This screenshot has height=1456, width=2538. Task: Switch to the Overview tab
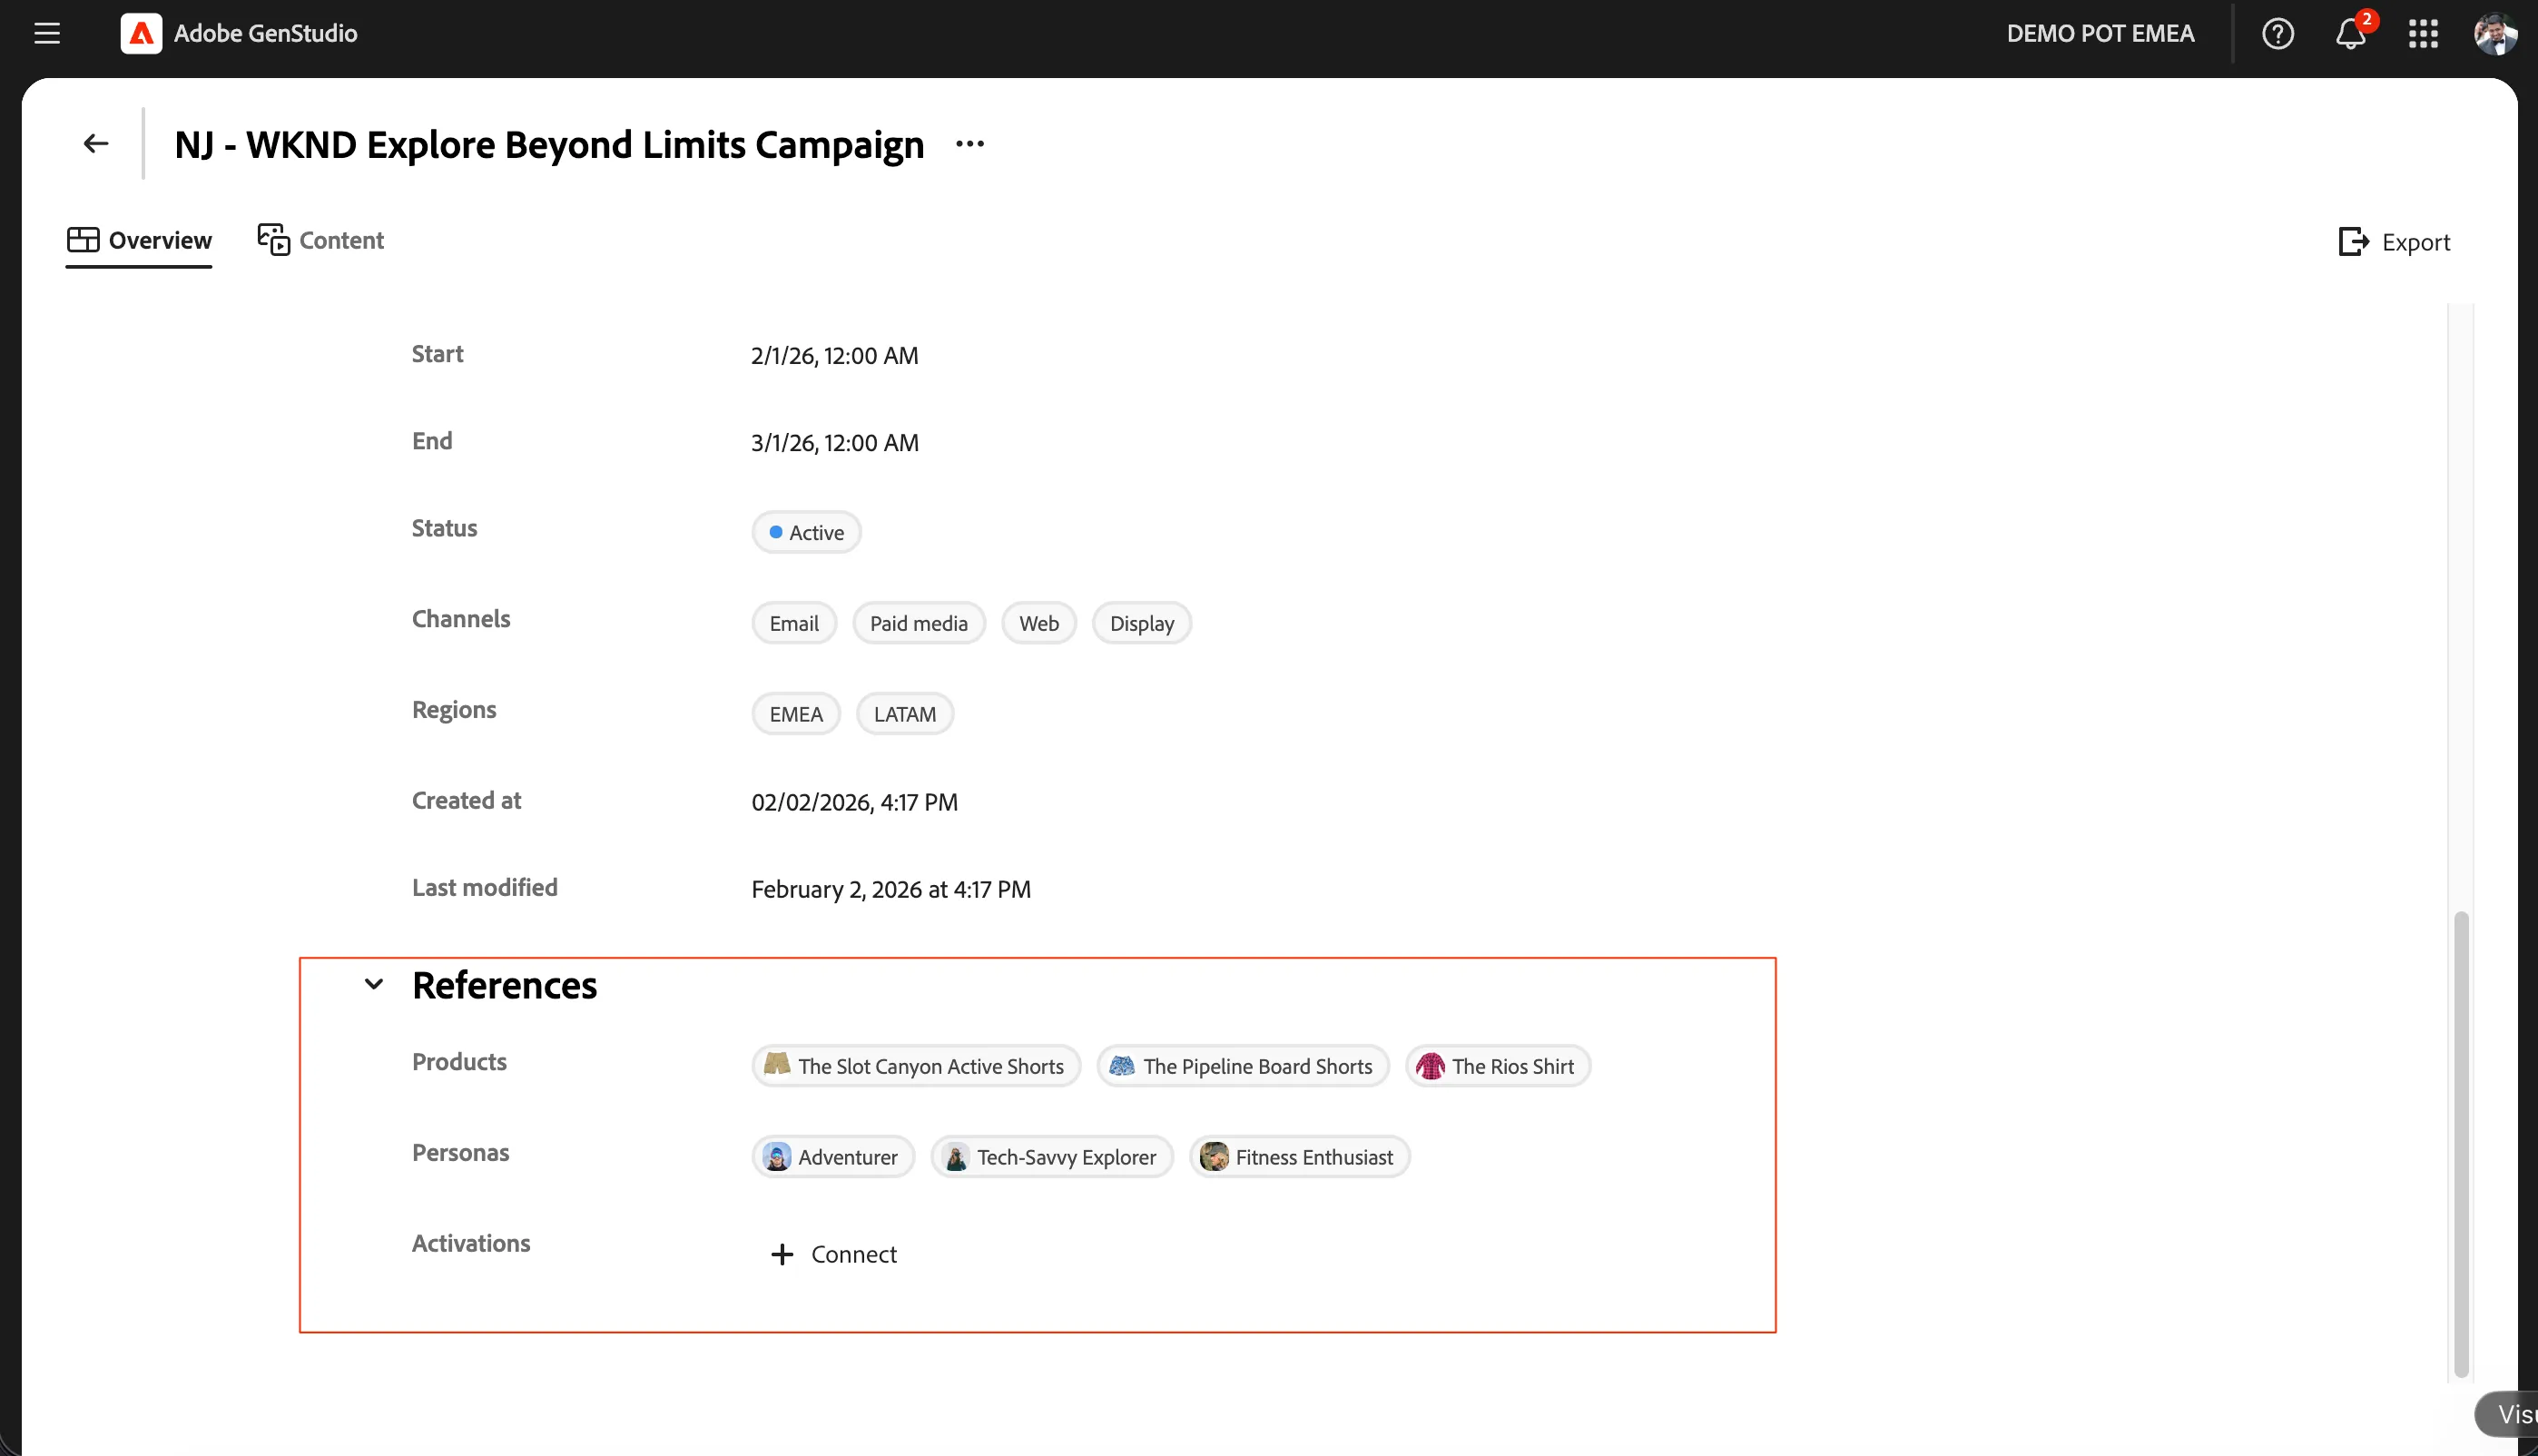coord(139,240)
